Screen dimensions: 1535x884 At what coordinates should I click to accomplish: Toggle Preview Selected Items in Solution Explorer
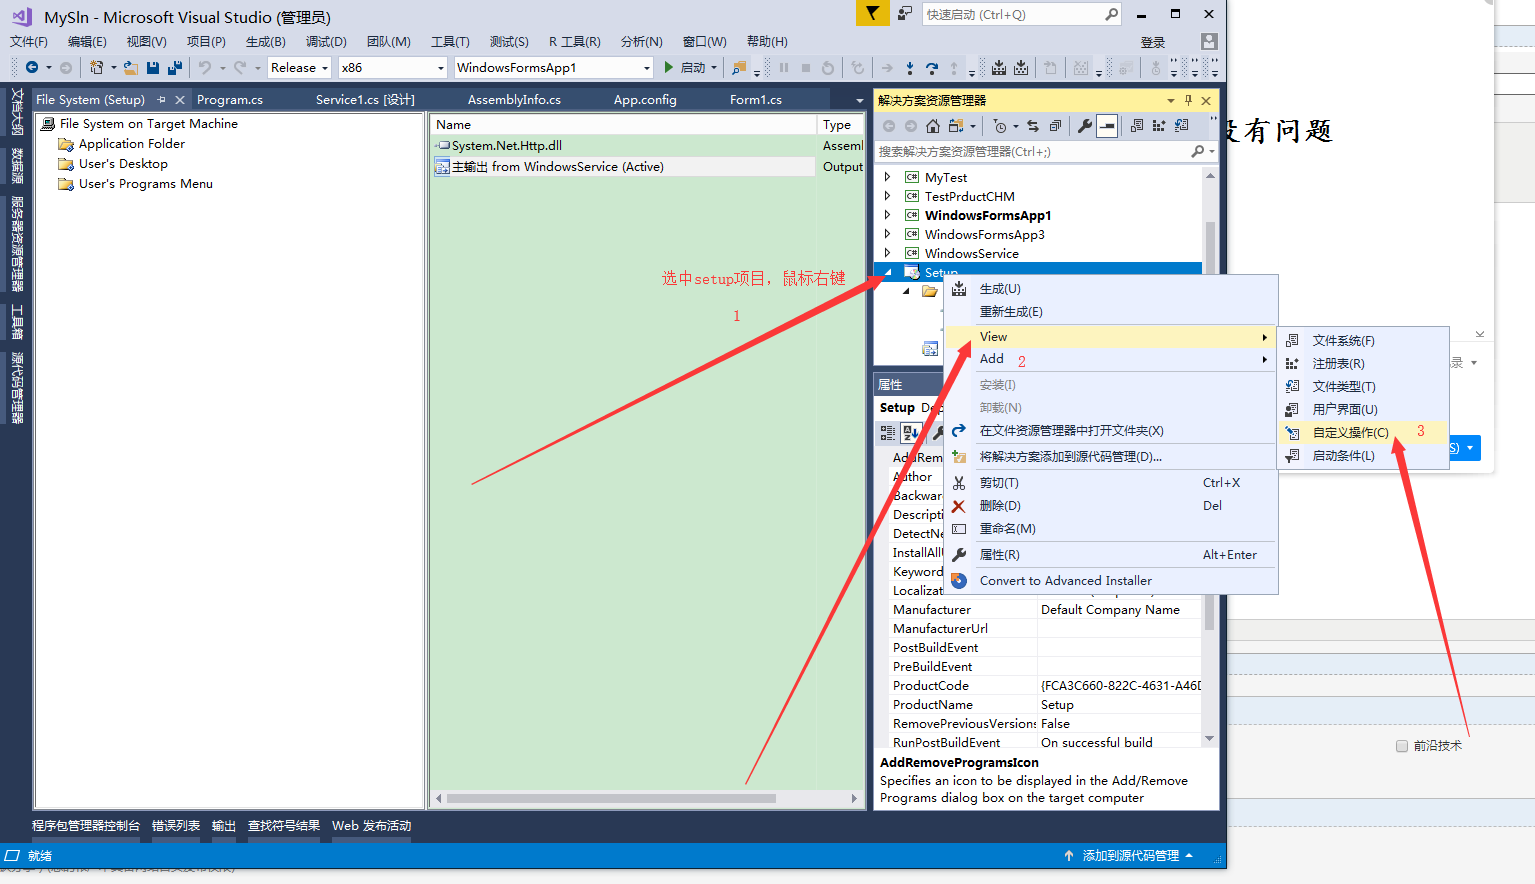(x=1107, y=126)
